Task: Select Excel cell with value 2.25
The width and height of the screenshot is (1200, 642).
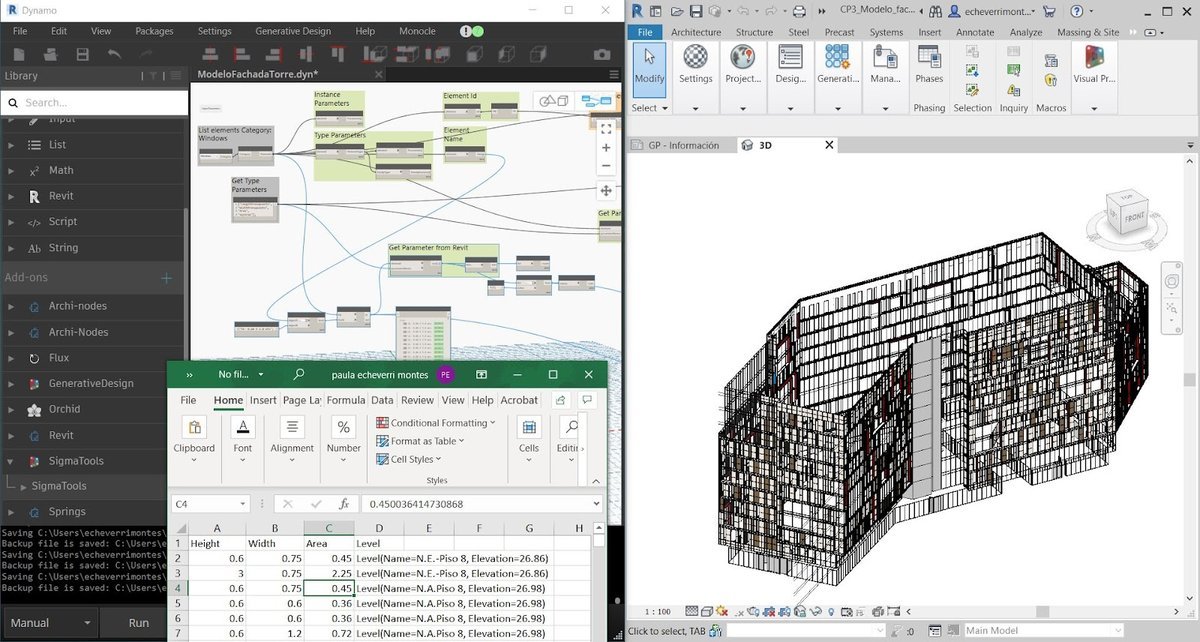Action: [329, 573]
